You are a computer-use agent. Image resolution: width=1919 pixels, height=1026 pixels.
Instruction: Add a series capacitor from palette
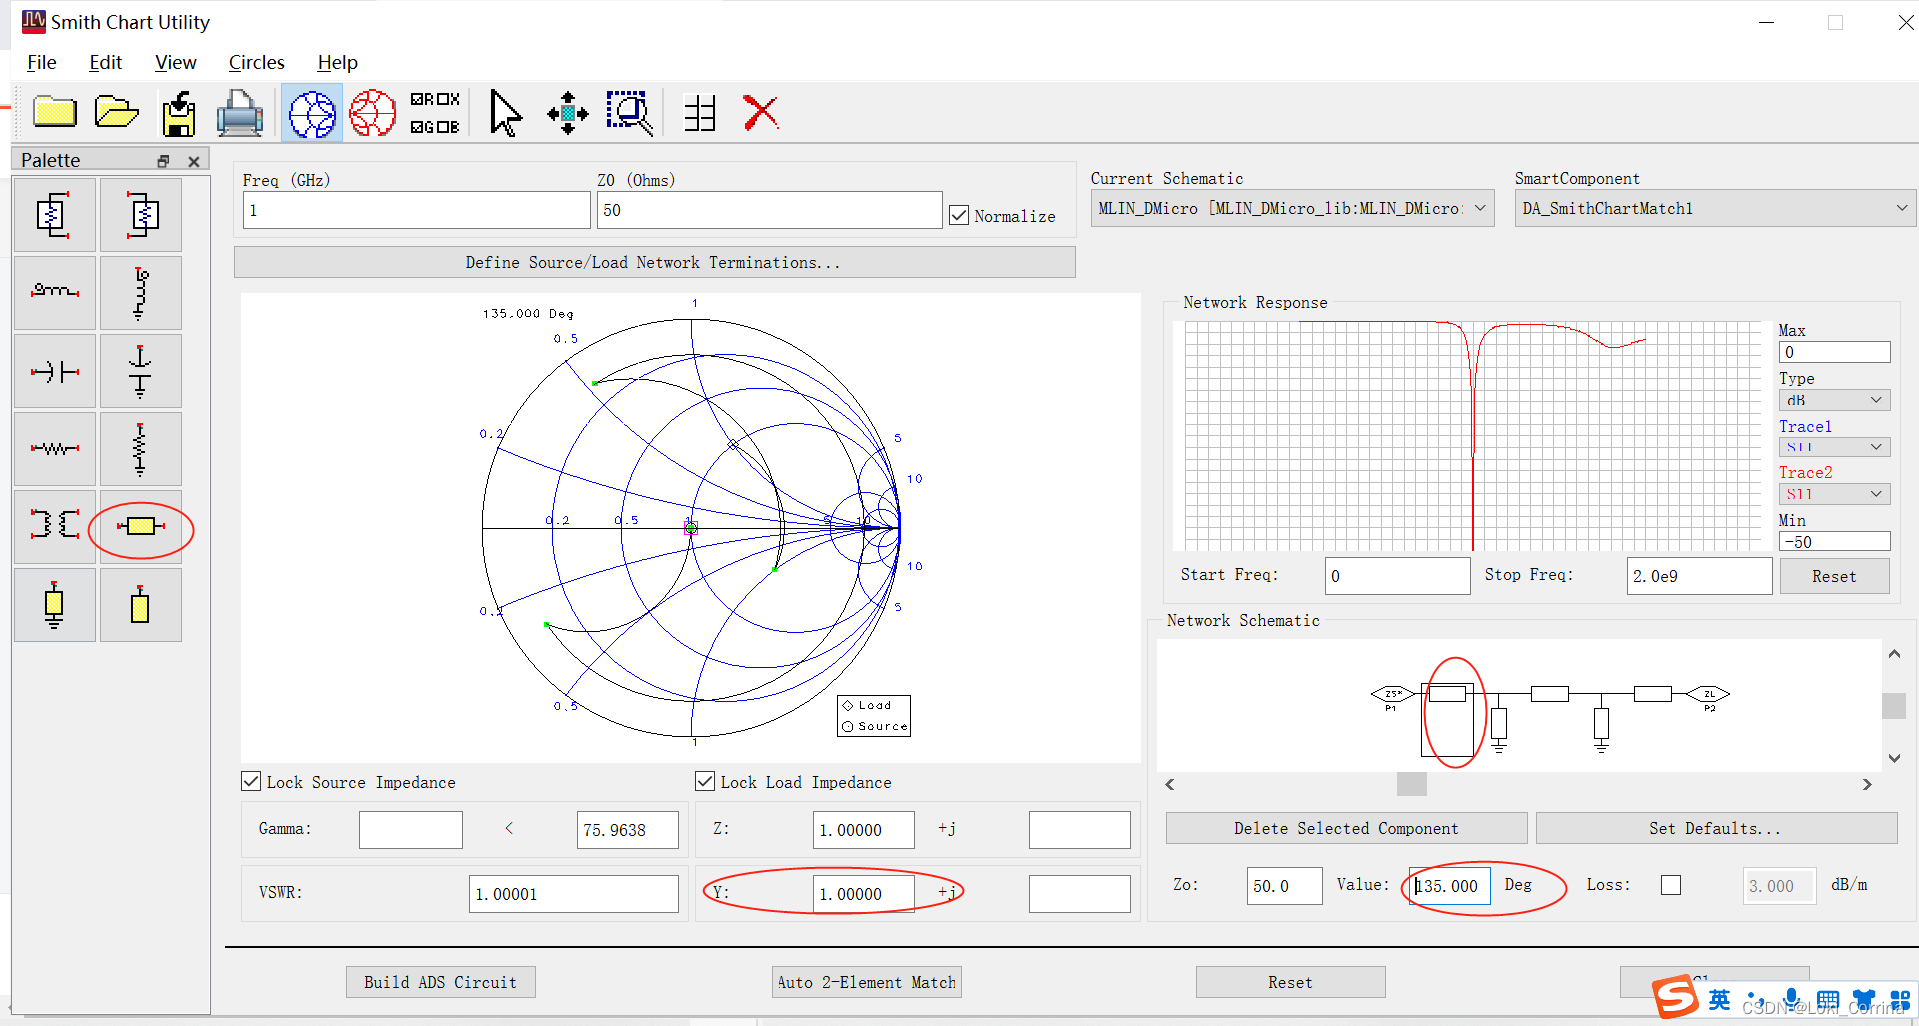pyautogui.click(x=55, y=371)
